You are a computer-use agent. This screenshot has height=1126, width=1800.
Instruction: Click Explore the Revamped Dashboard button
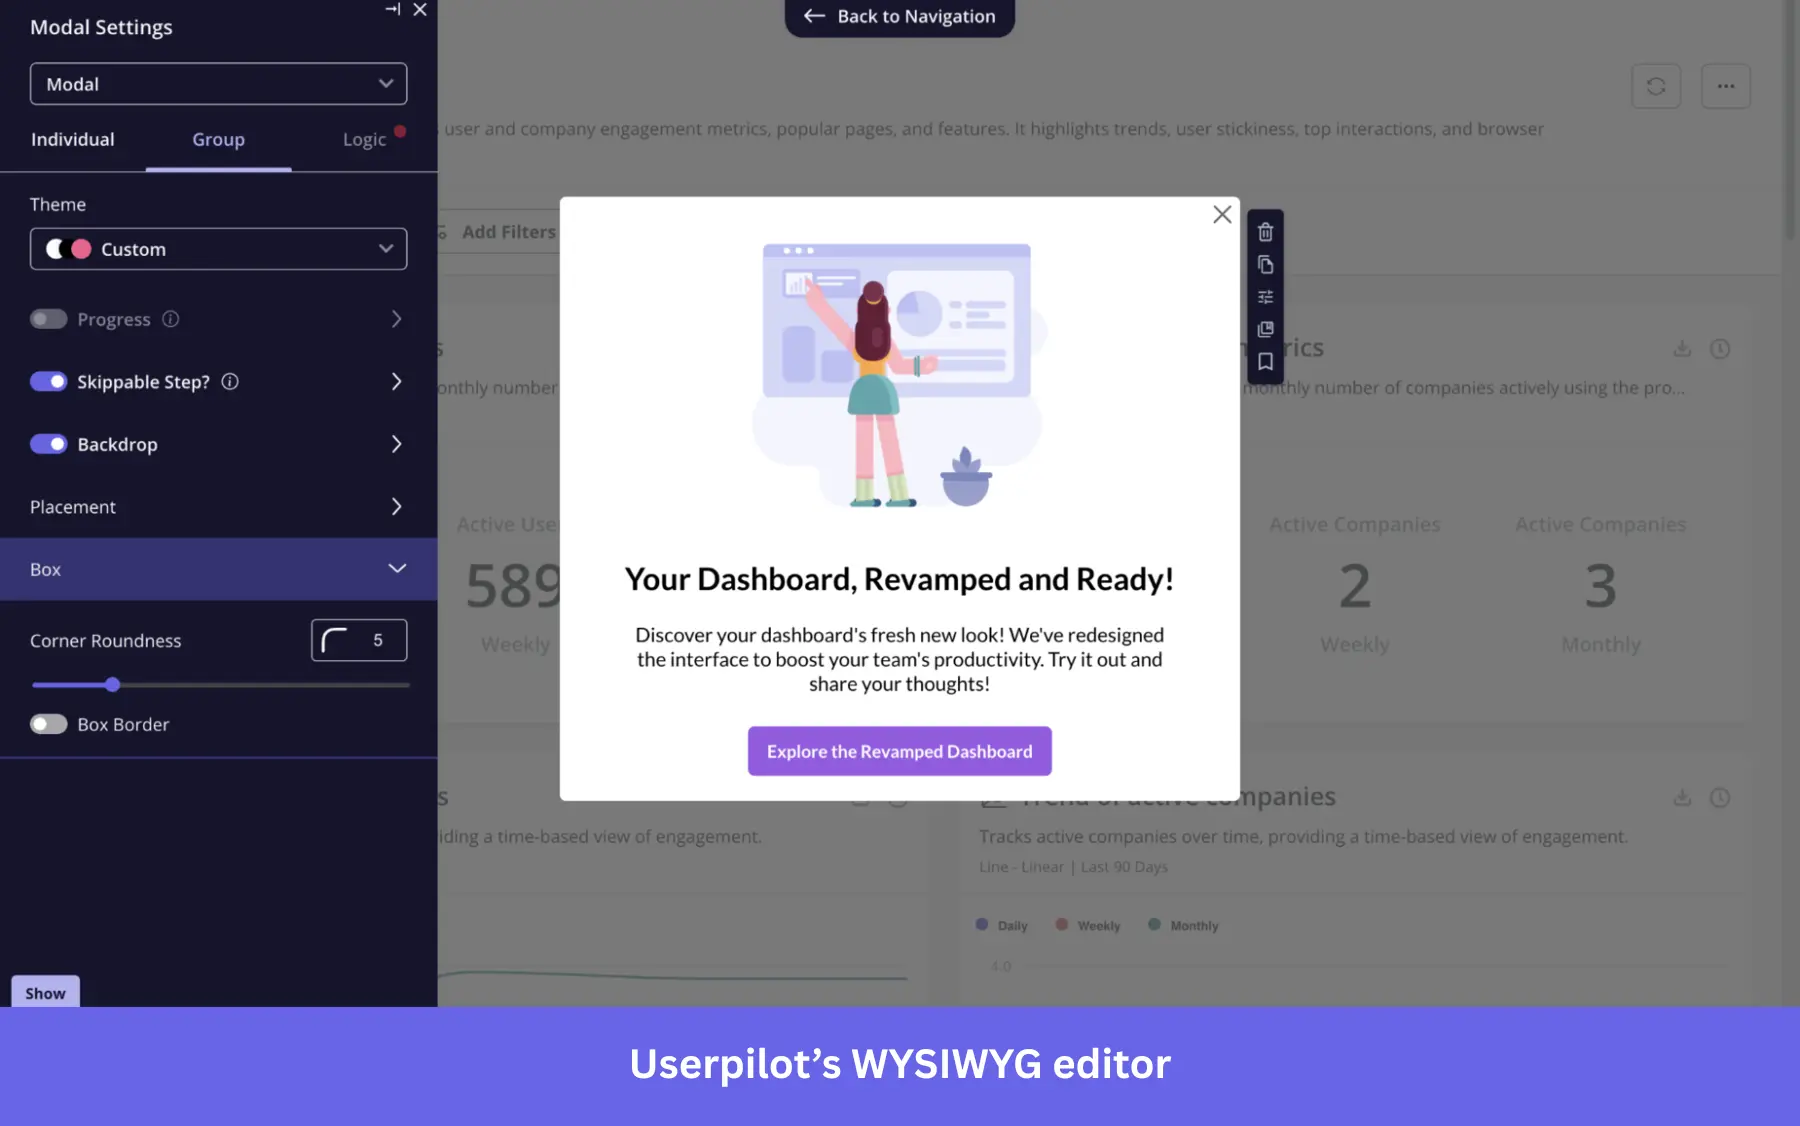click(899, 751)
